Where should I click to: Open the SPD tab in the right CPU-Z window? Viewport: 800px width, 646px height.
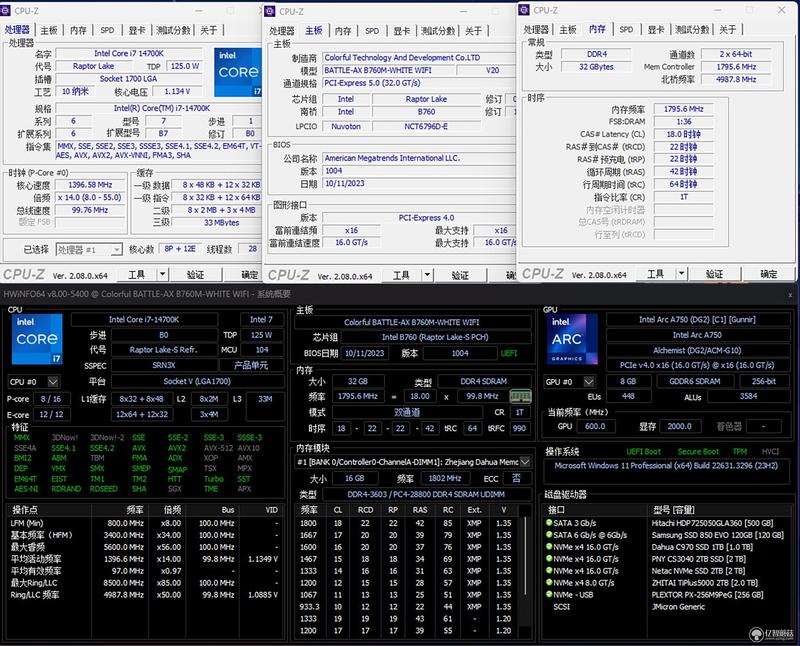[626, 30]
